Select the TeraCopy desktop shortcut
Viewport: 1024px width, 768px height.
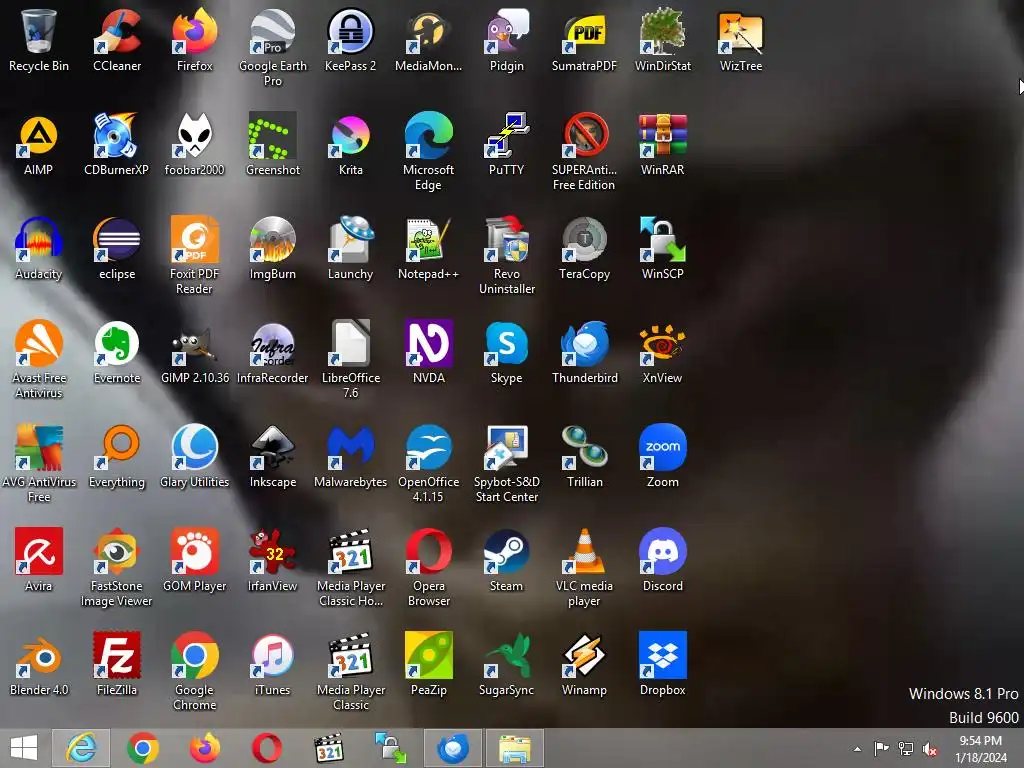click(x=584, y=248)
